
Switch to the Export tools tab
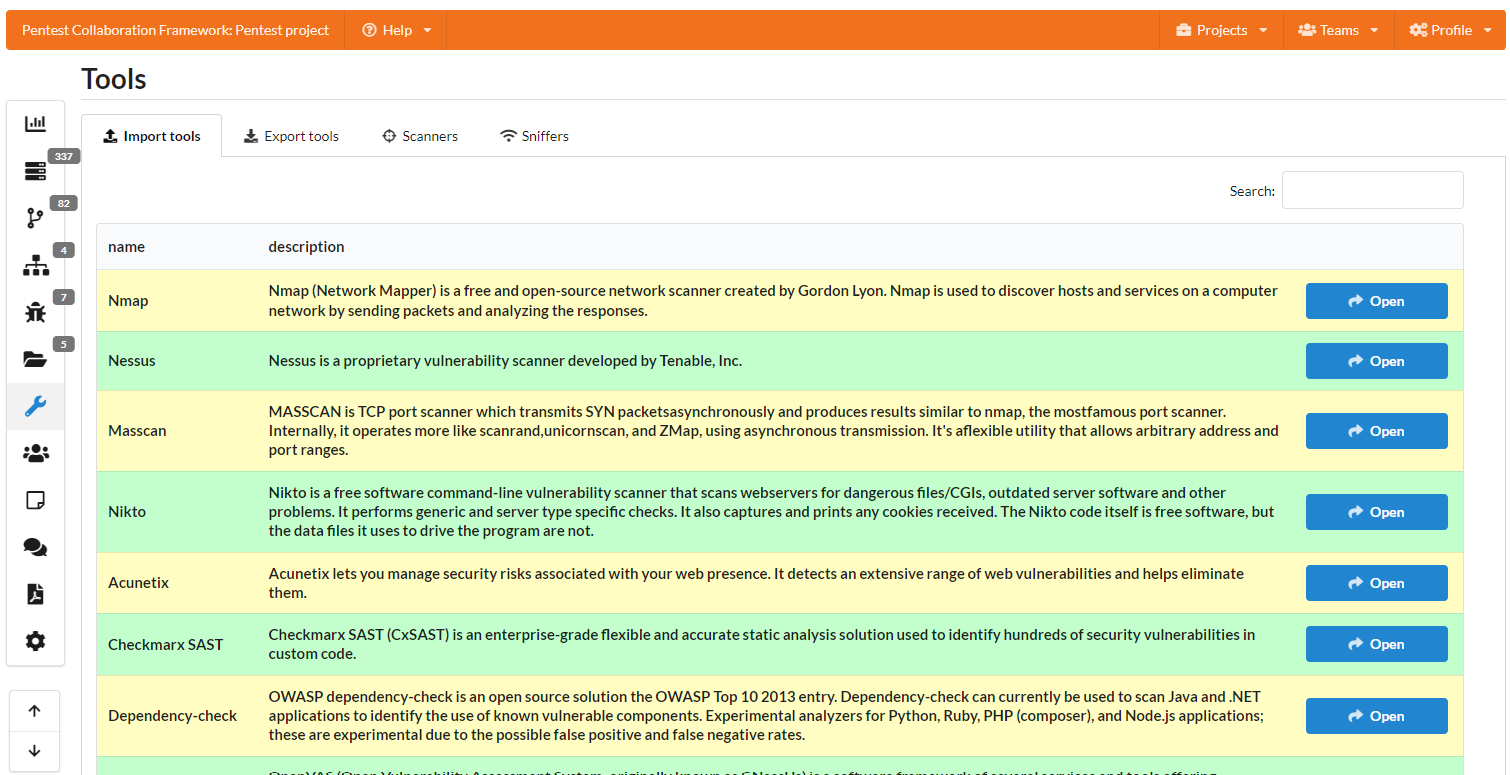coord(292,136)
